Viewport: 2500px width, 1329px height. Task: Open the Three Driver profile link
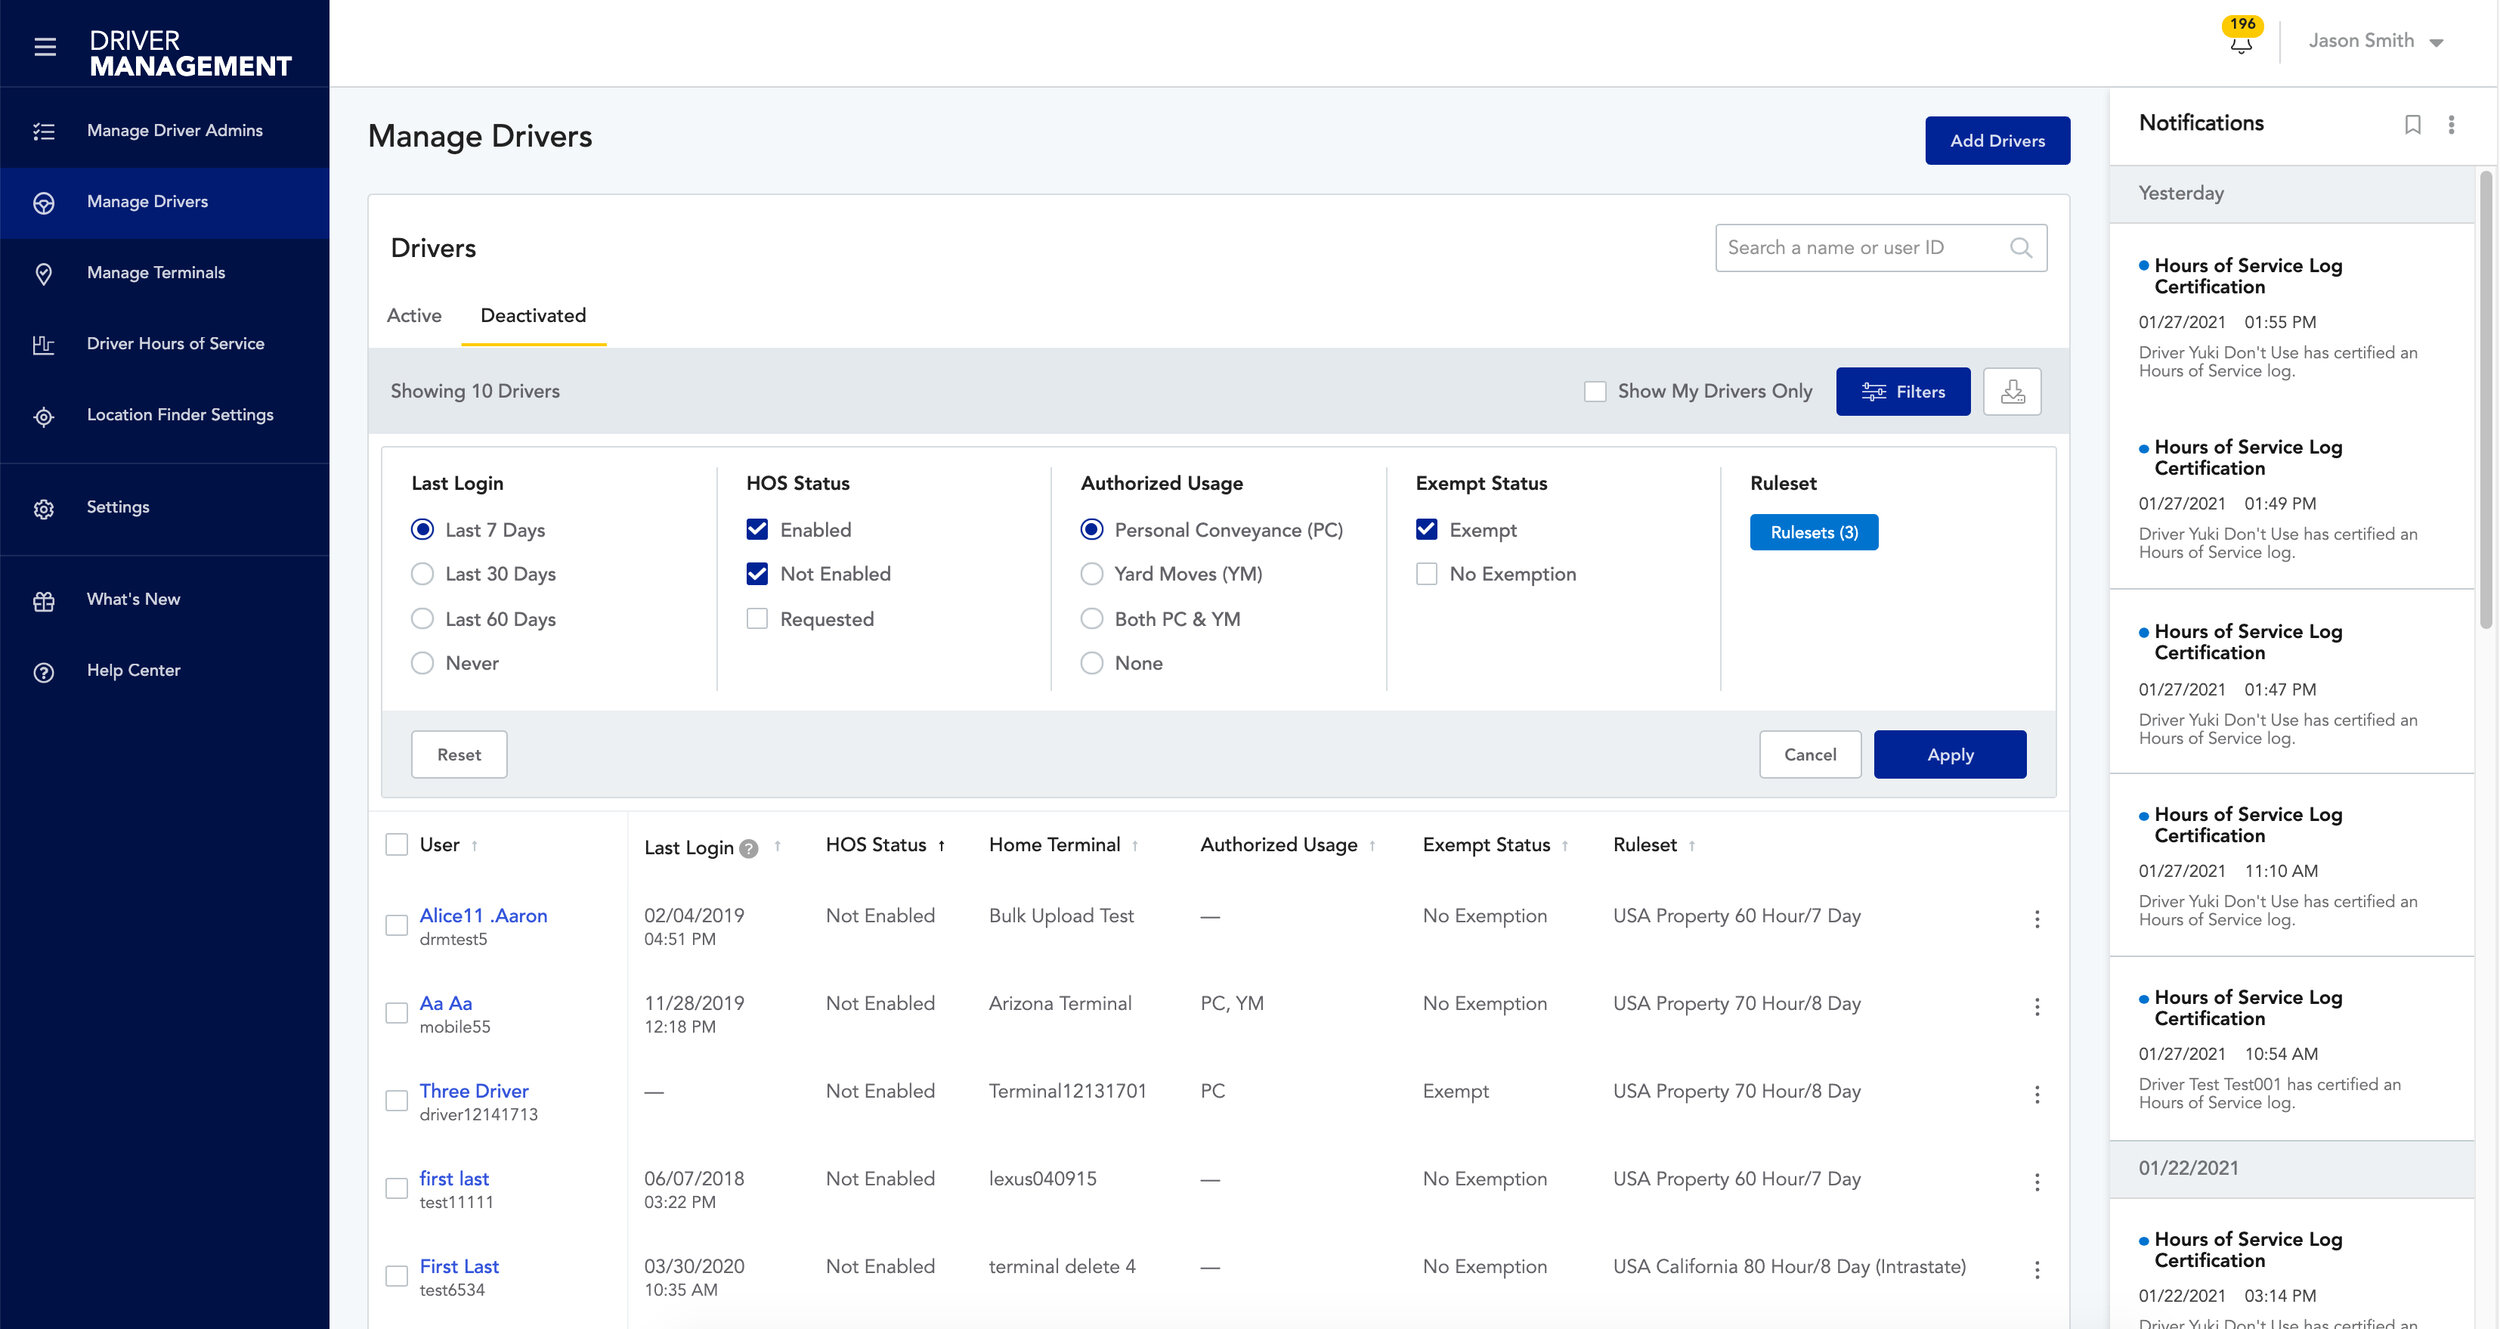[x=474, y=1090]
